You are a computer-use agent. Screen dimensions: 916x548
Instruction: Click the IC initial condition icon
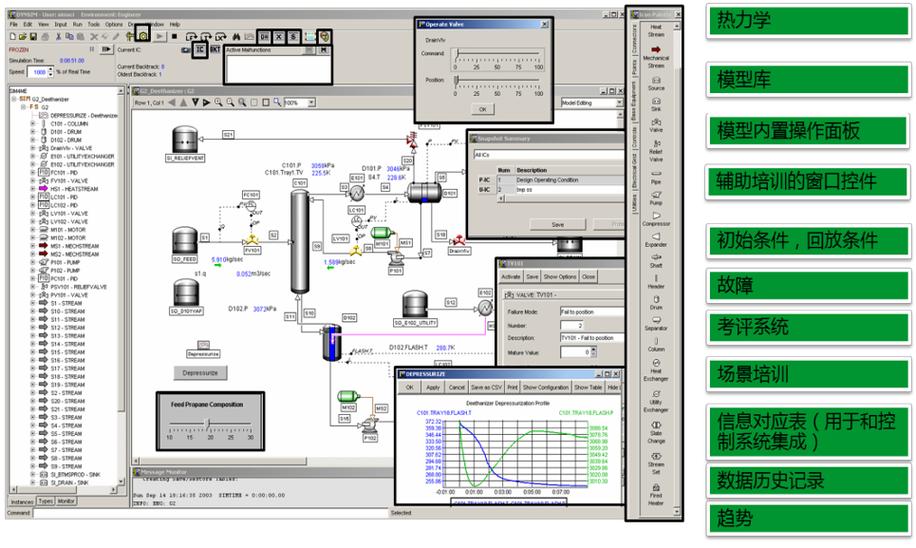(200, 48)
